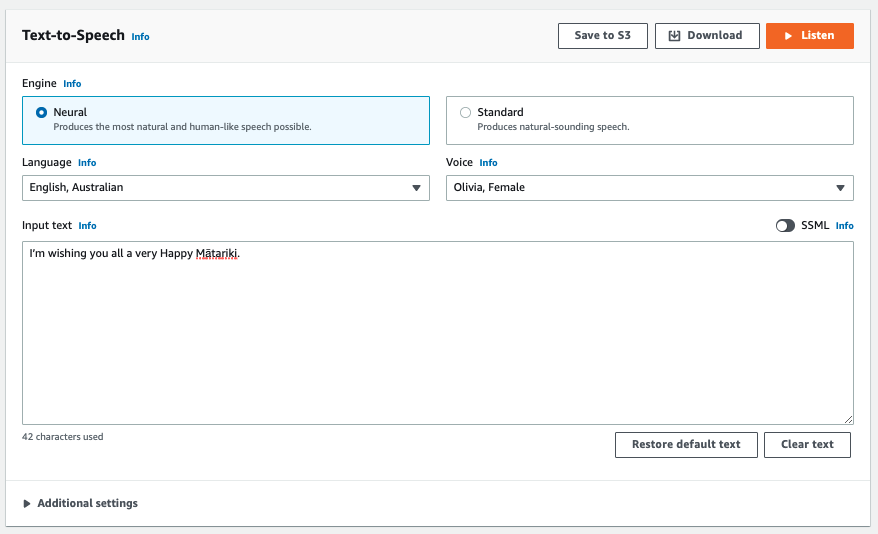Expand Additional settings section

point(80,503)
